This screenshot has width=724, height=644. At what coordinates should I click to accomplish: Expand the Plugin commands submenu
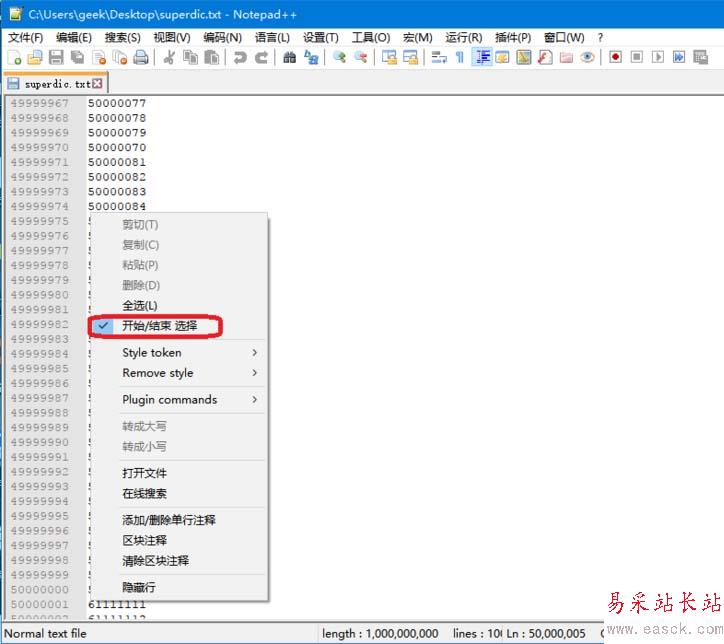(x=177, y=400)
